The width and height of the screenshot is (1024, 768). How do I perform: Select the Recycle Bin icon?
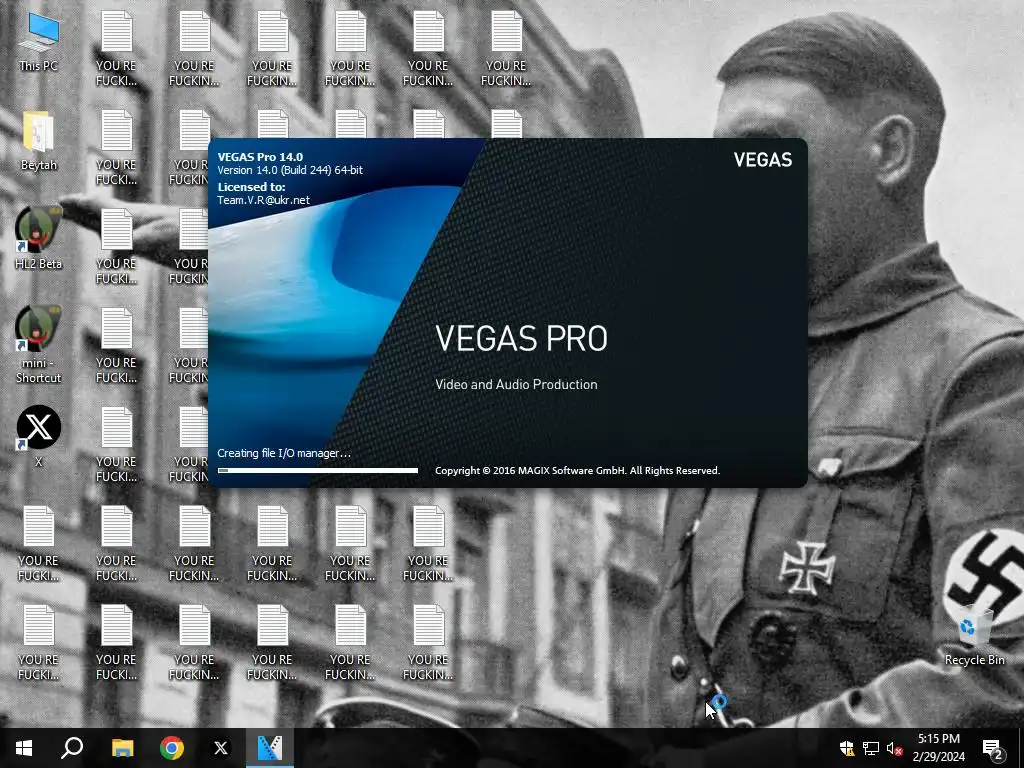974,635
